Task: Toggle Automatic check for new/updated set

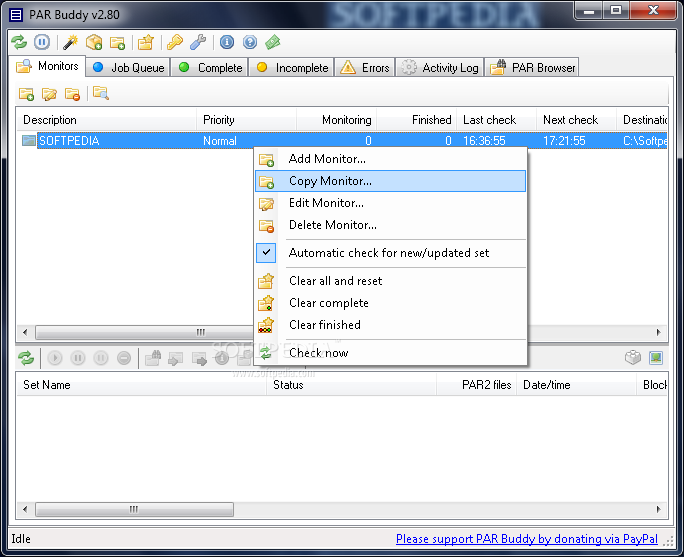Action: click(x=390, y=253)
